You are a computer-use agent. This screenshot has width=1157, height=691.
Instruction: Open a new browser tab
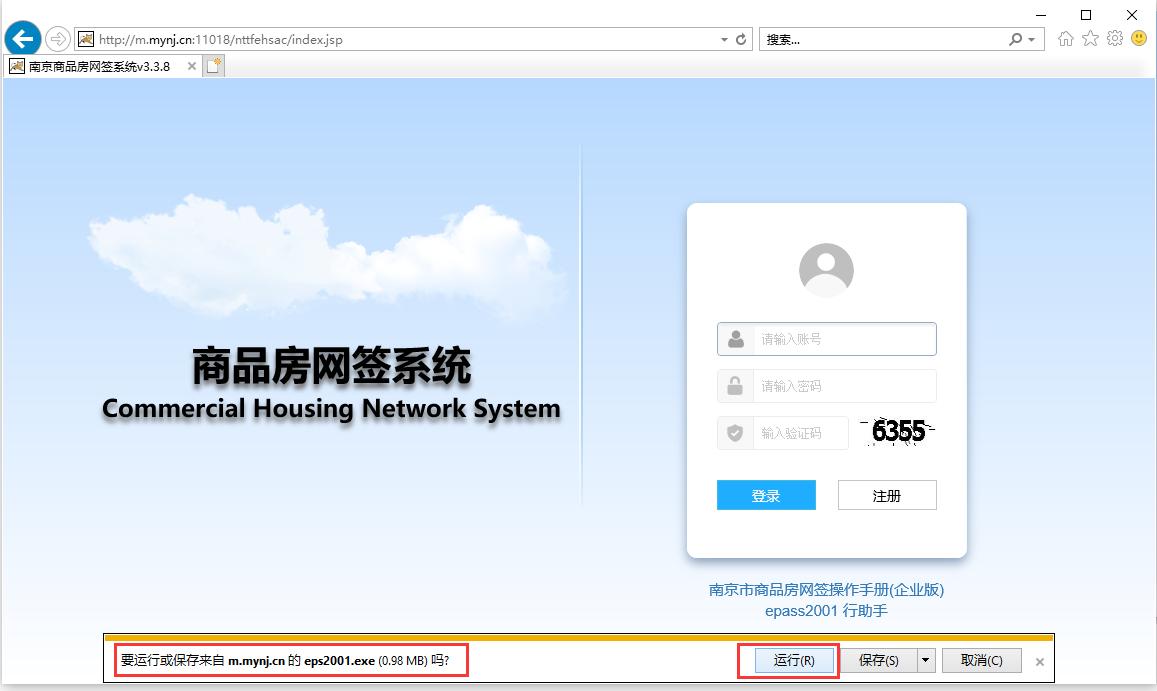coord(213,65)
